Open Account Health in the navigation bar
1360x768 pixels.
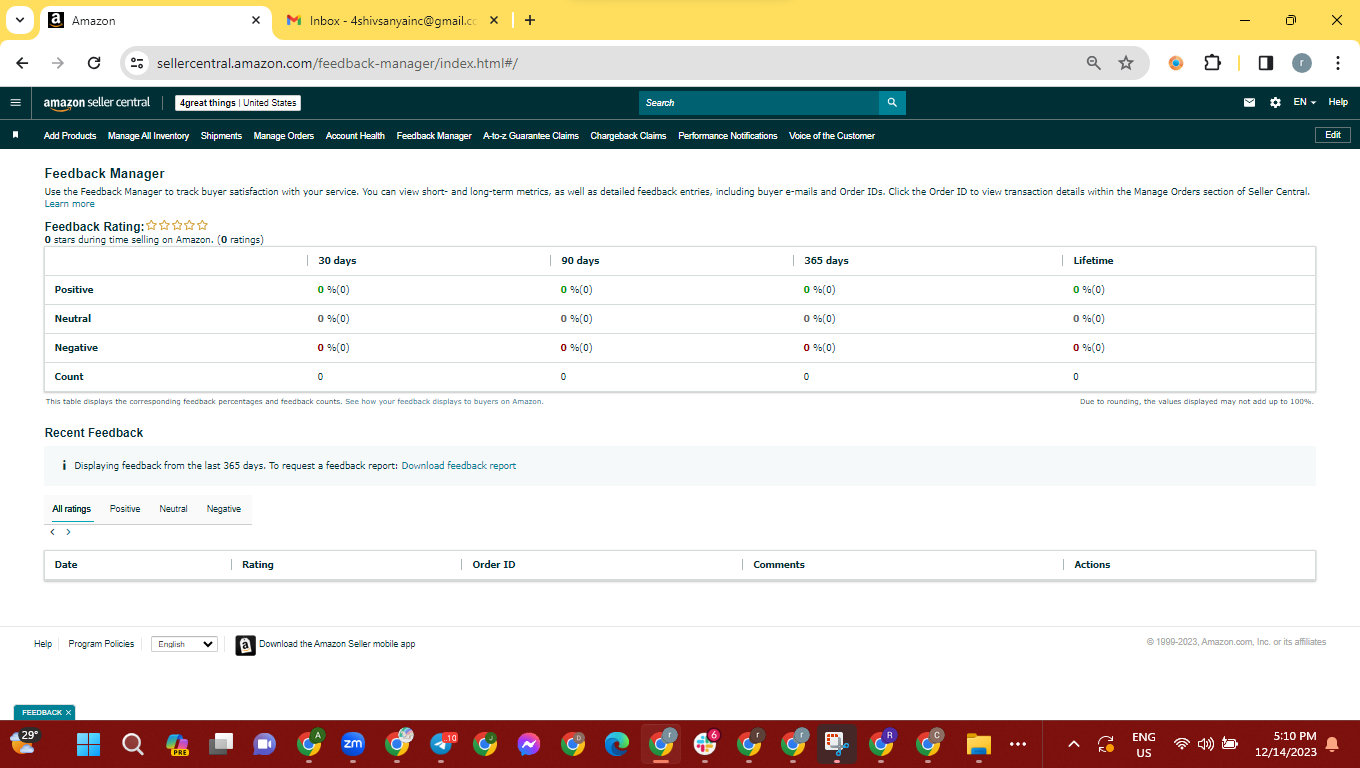coord(355,135)
